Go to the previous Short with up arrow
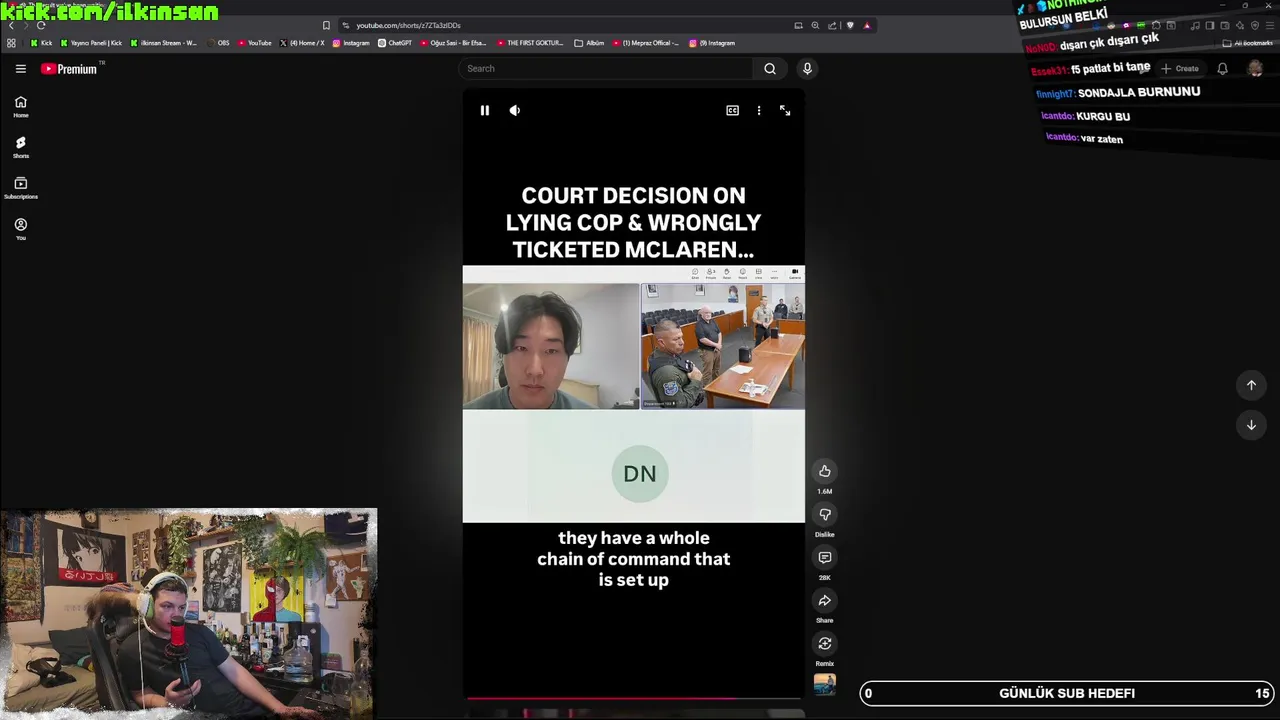This screenshot has height=720, width=1280. 1251,385
